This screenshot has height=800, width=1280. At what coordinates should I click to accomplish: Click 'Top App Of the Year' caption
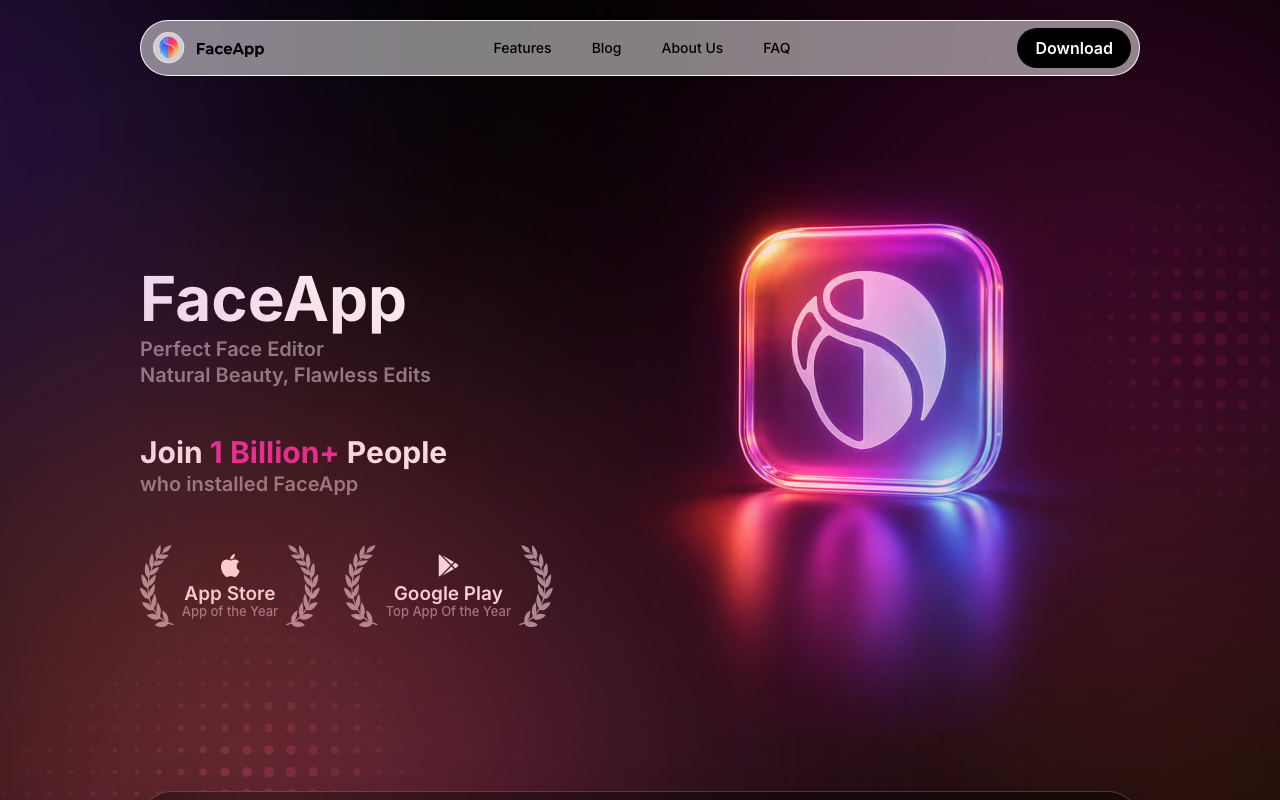pos(448,611)
